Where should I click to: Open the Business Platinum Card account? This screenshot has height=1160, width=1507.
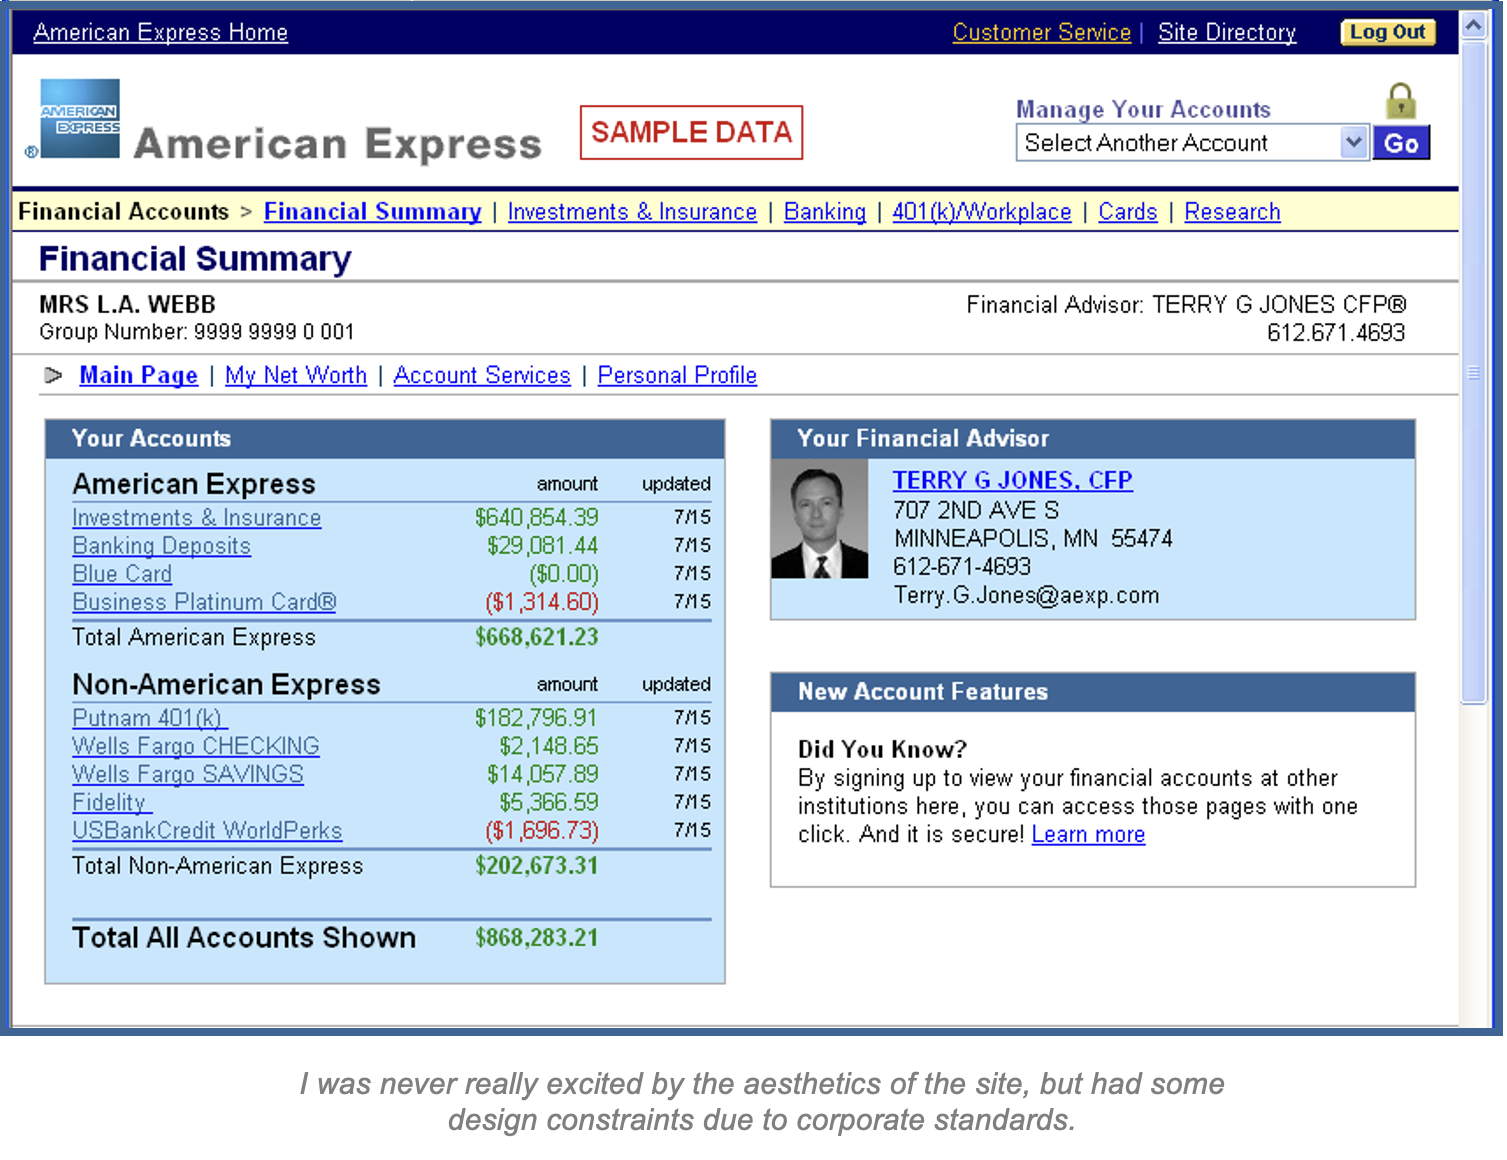click(204, 602)
